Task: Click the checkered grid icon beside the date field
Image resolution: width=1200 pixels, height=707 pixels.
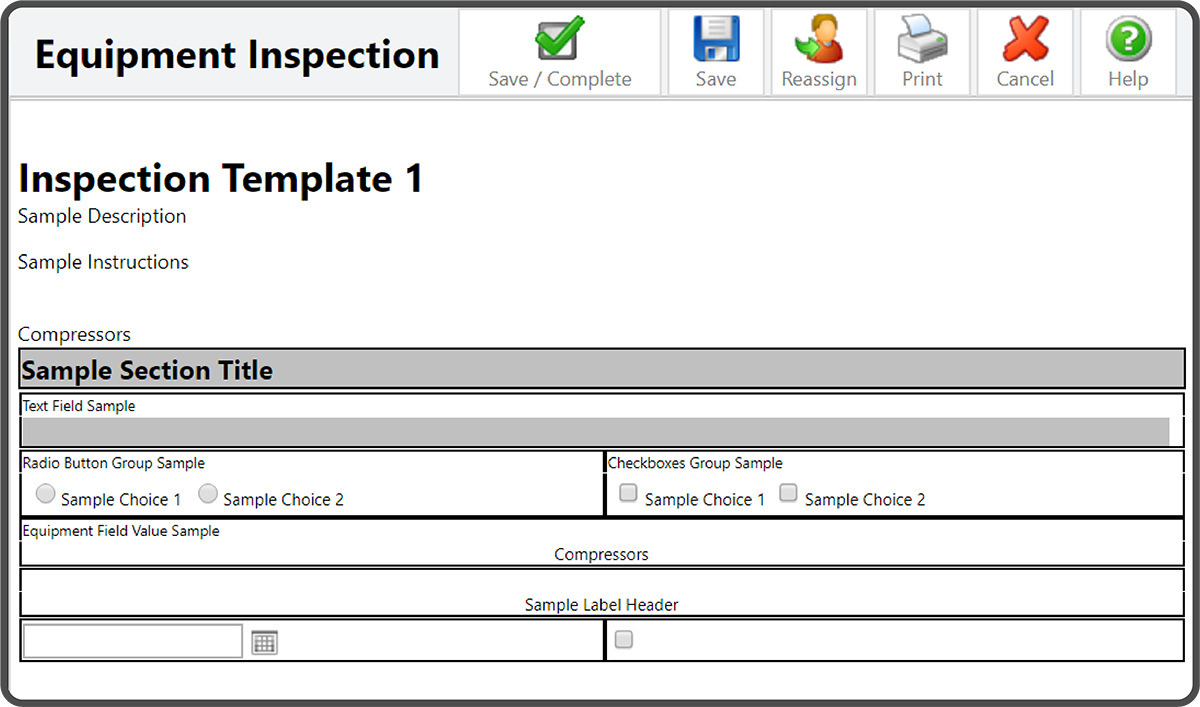Action: tap(263, 641)
